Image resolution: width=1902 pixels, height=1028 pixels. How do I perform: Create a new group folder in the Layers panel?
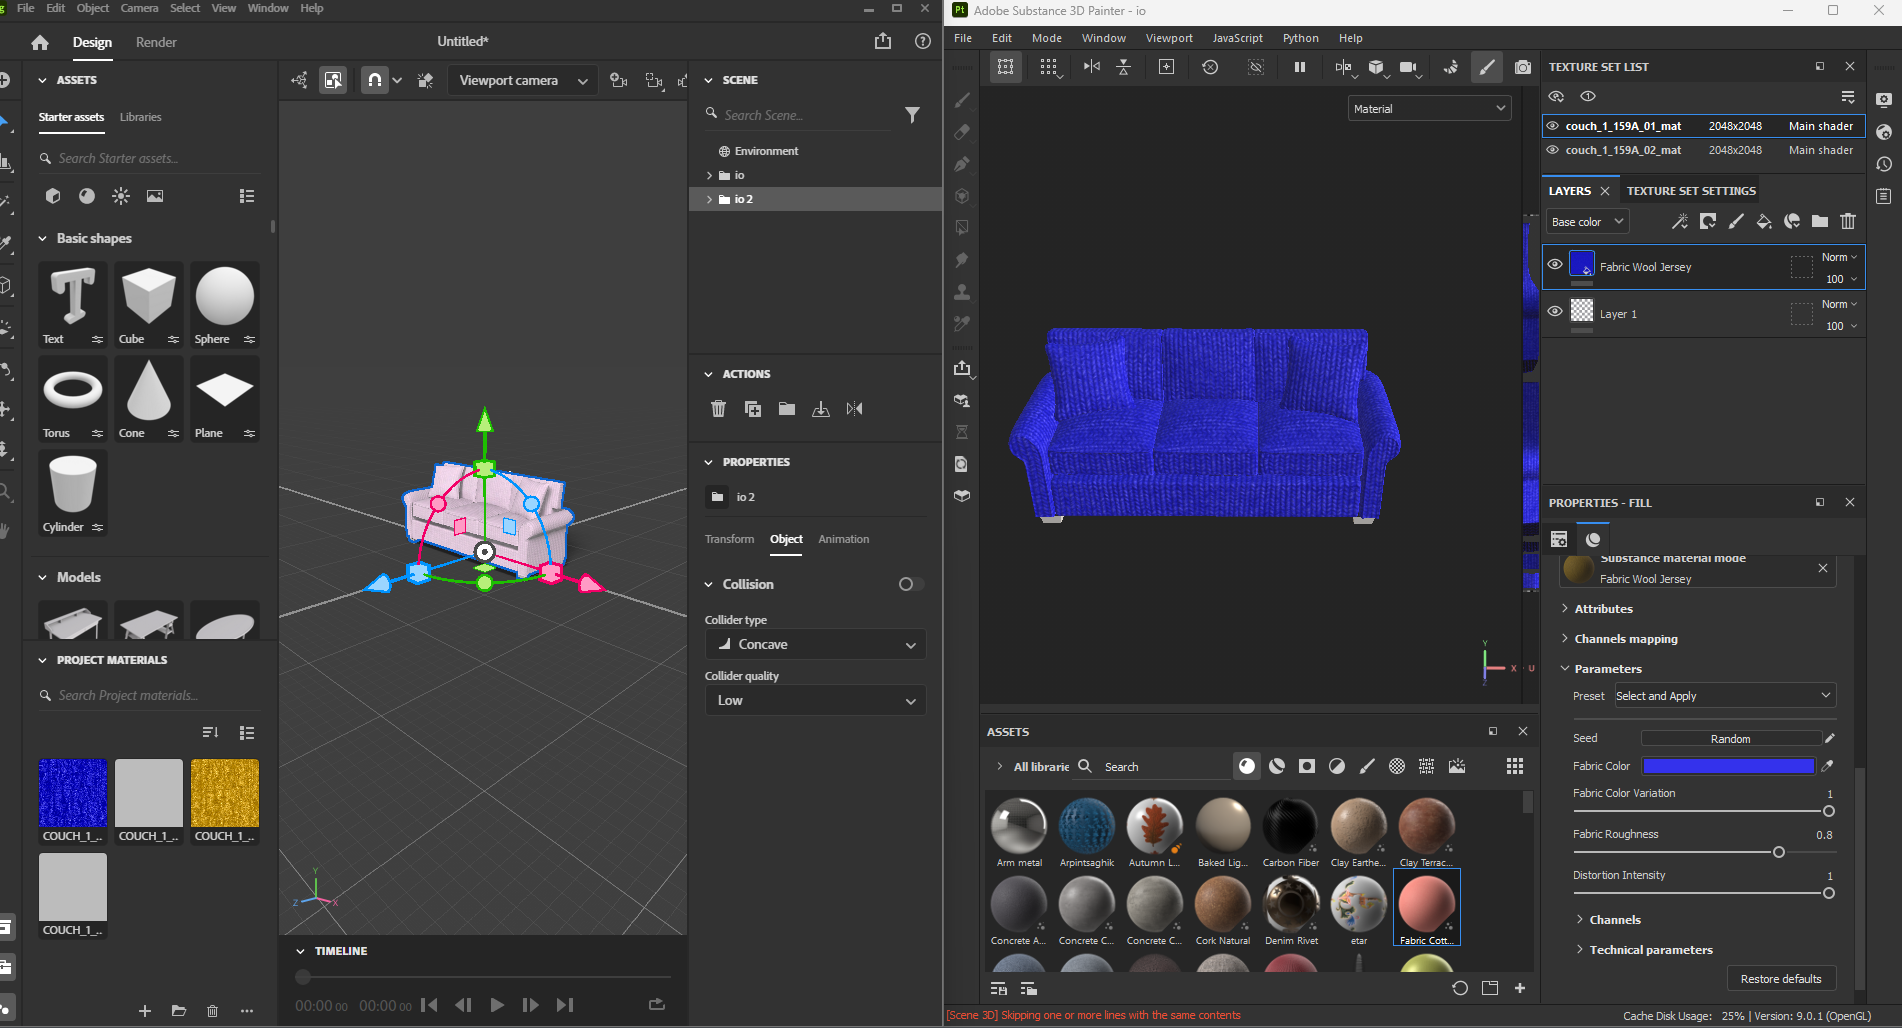1820,222
